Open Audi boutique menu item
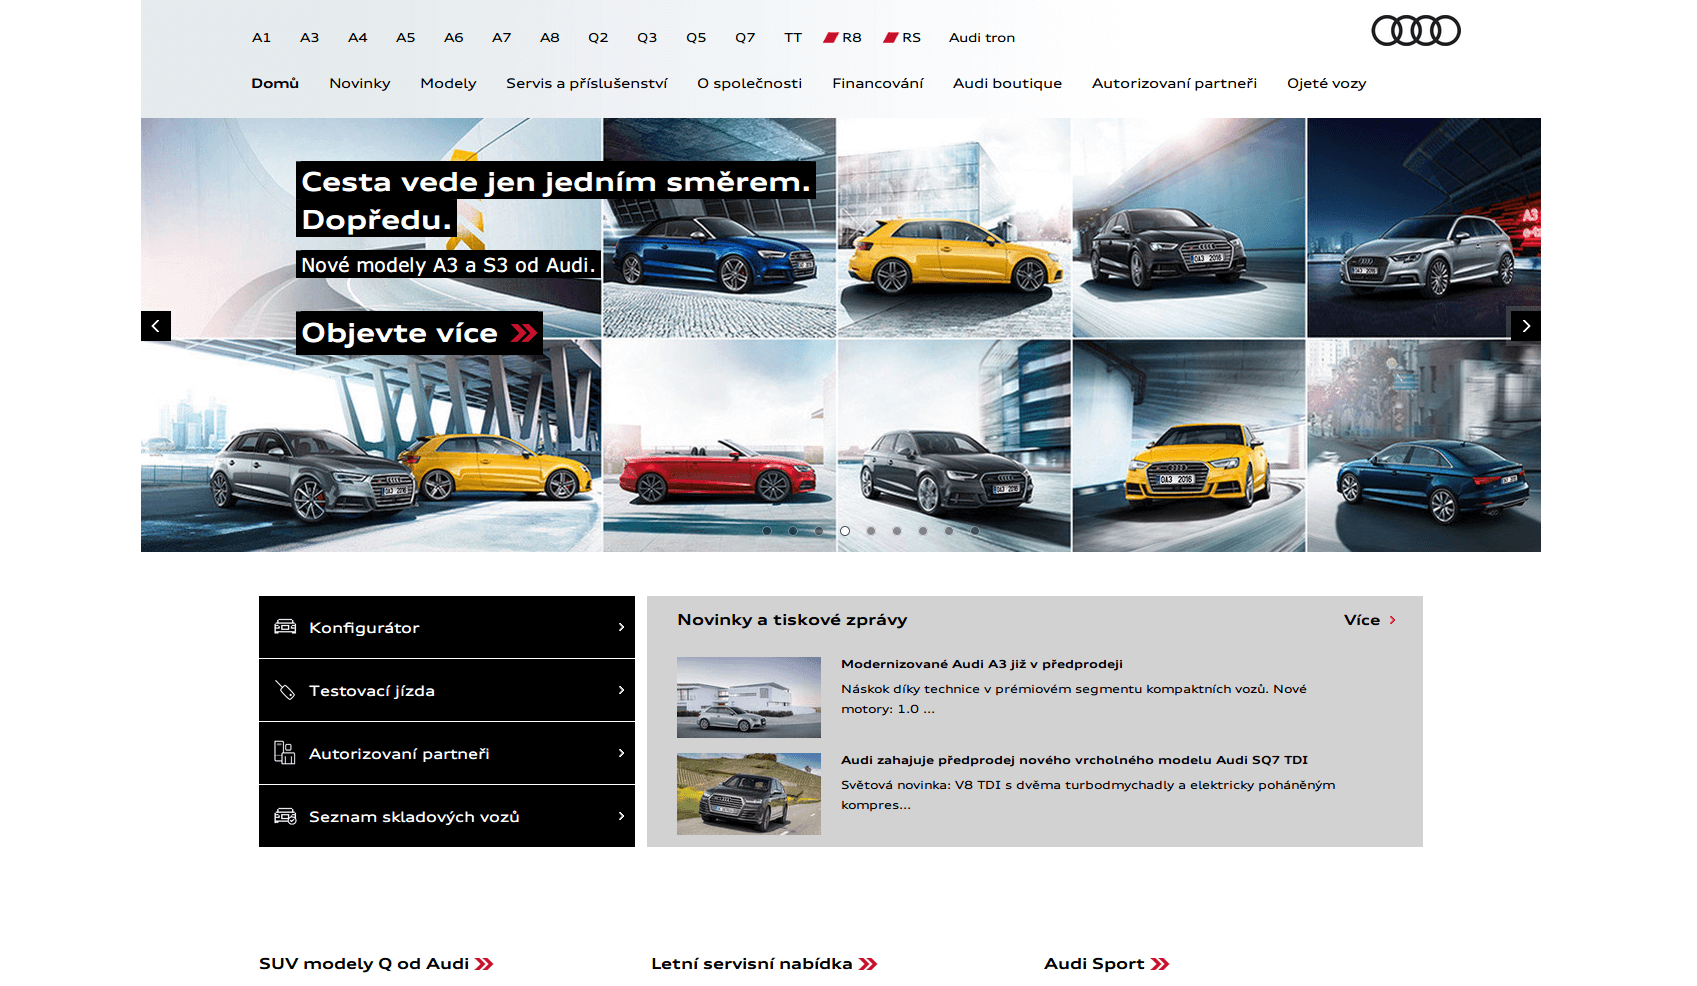The width and height of the screenshot is (1697, 986). pyautogui.click(x=1007, y=83)
